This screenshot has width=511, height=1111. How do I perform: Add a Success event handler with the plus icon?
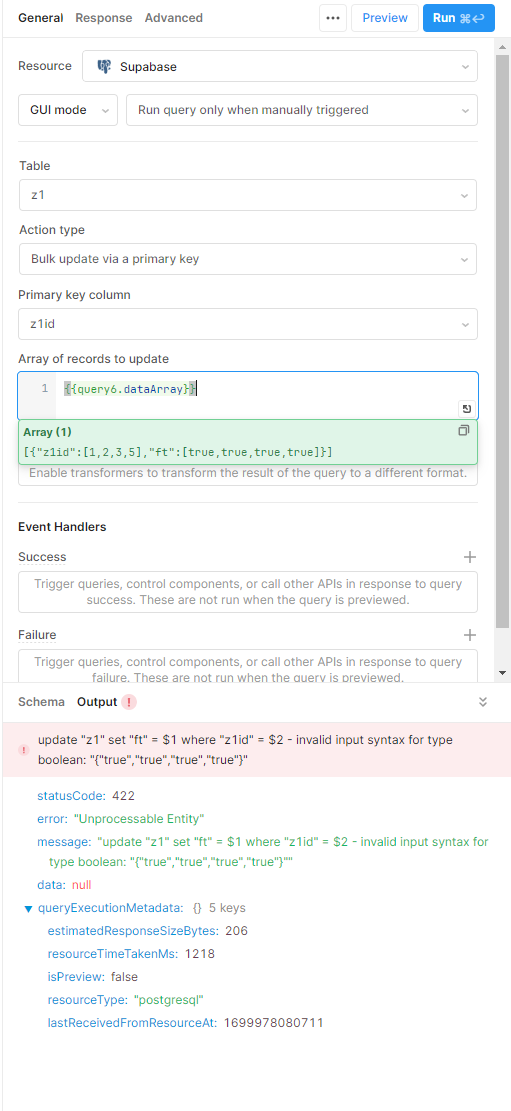point(469,557)
